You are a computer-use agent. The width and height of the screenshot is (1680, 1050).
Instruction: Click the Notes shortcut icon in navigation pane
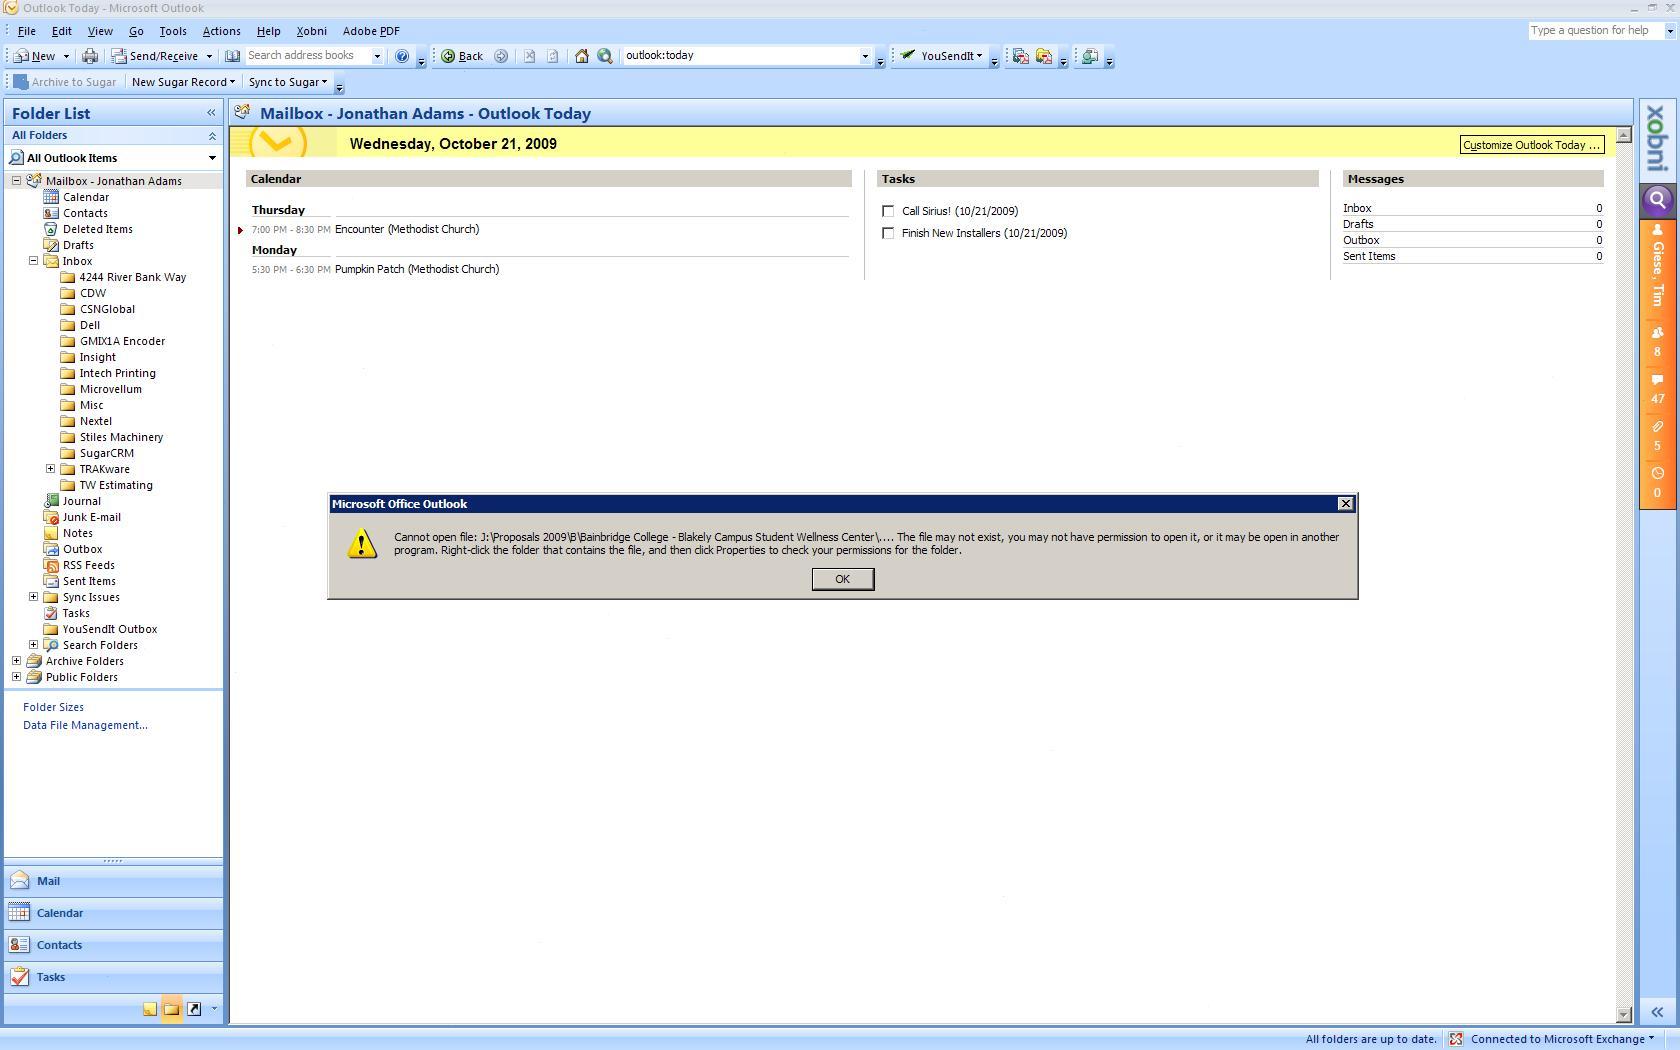[x=149, y=1009]
